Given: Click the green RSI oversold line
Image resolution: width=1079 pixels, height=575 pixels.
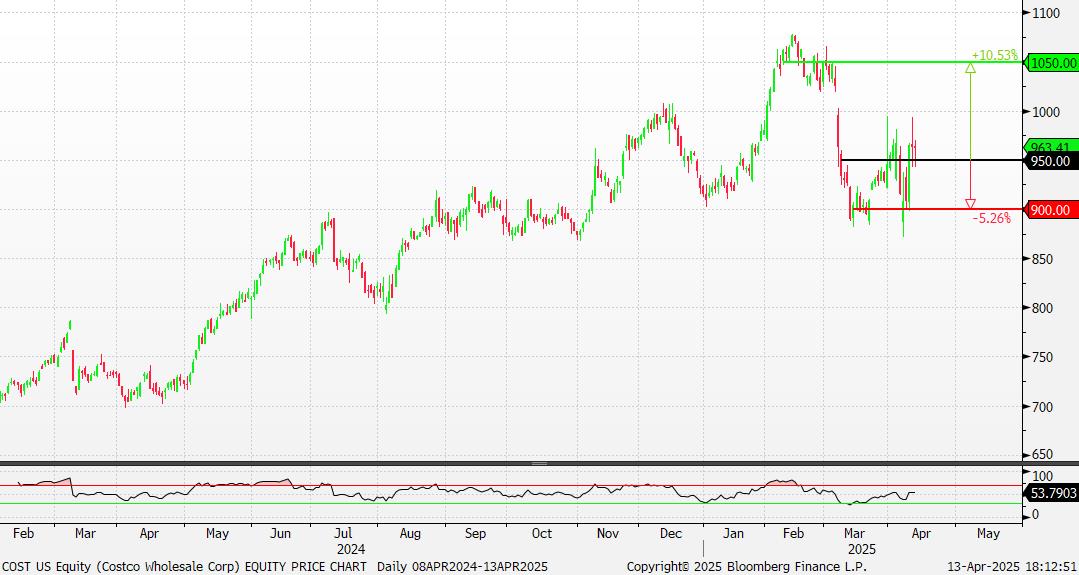Looking at the screenshot, I should [x=511, y=503].
